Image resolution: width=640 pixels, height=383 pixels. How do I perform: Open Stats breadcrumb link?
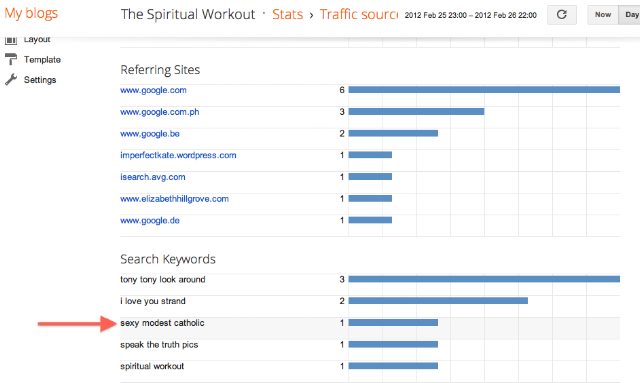click(288, 14)
